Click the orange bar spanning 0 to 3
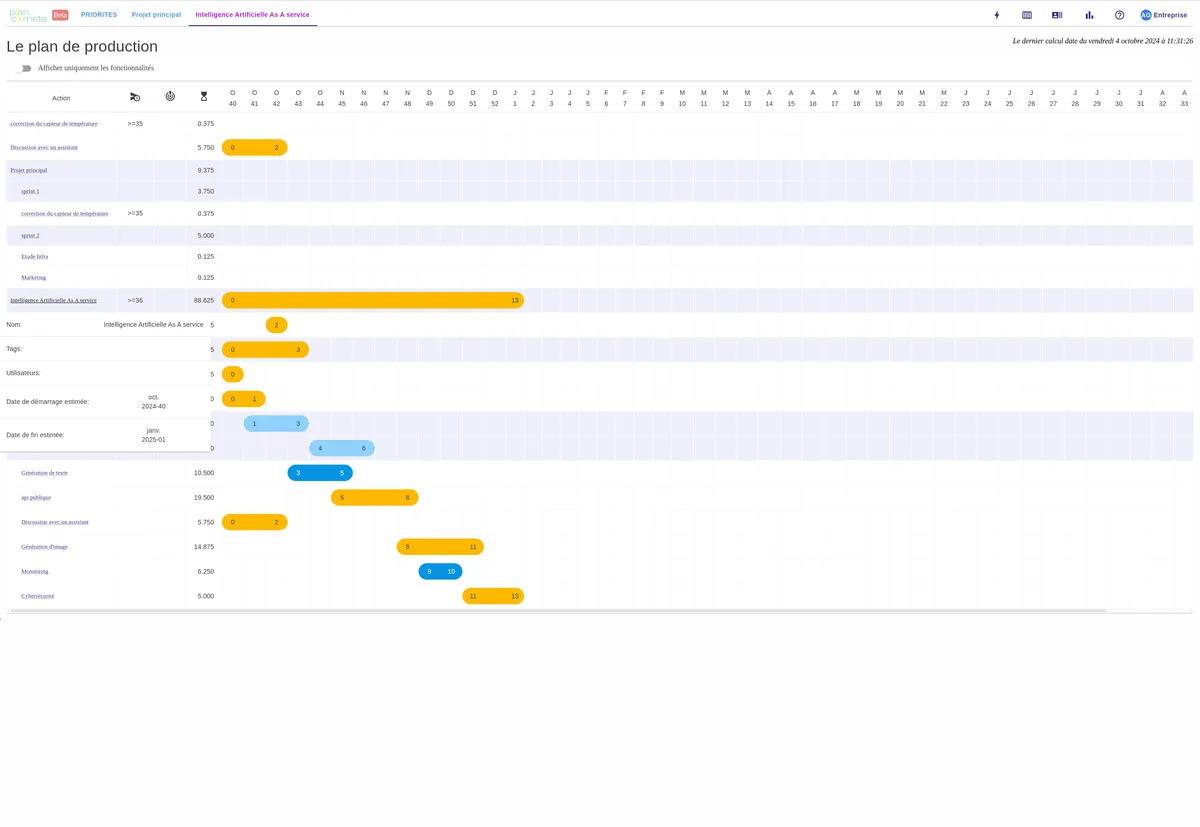This screenshot has width=1200, height=827. click(x=265, y=349)
